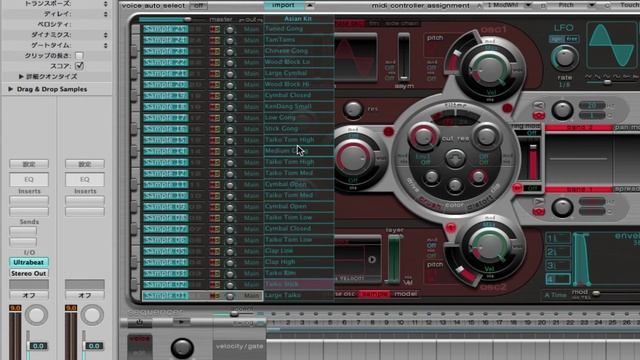The width and height of the screenshot is (640, 360).
Task: Choose KenDang Small from import list
Action: 299,107
